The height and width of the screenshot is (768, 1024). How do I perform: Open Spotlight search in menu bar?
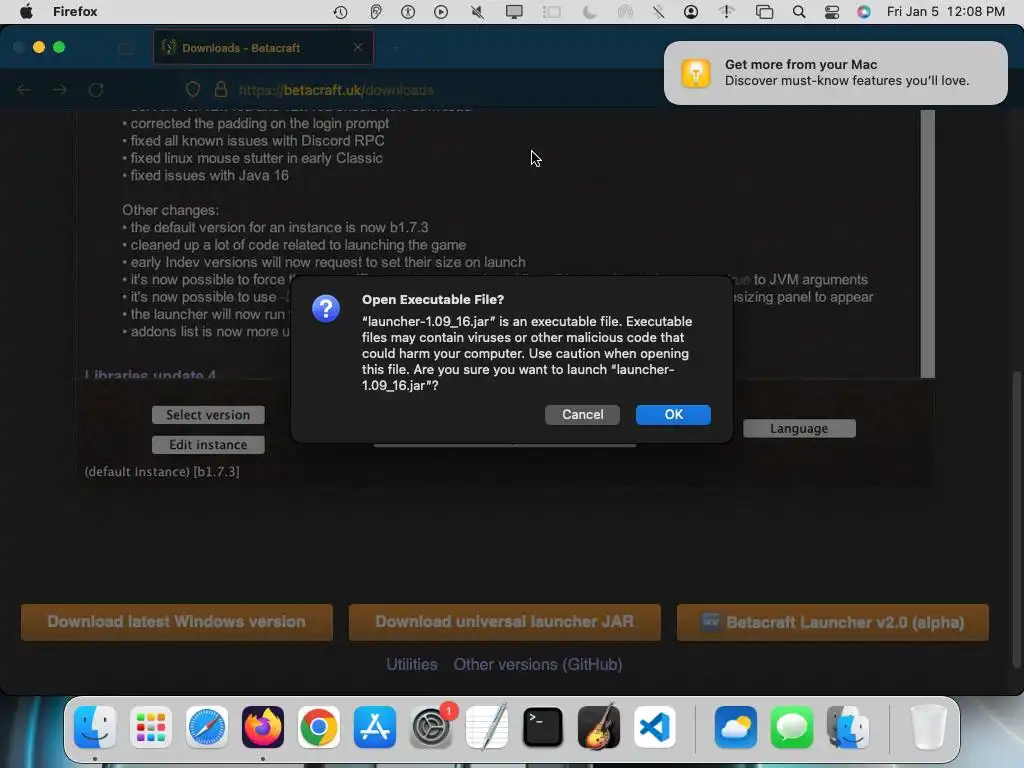tap(799, 12)
